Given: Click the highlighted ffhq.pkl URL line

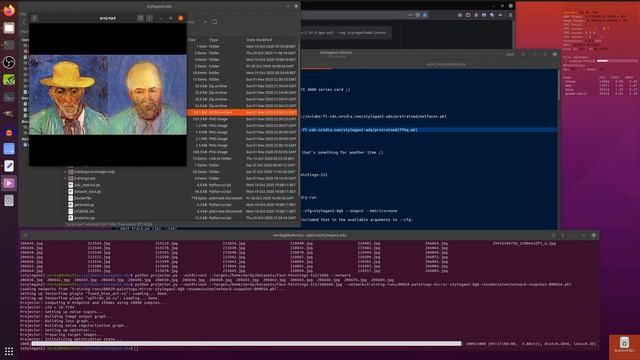Looking at the screenshot, I should click(x=429, y=130).
